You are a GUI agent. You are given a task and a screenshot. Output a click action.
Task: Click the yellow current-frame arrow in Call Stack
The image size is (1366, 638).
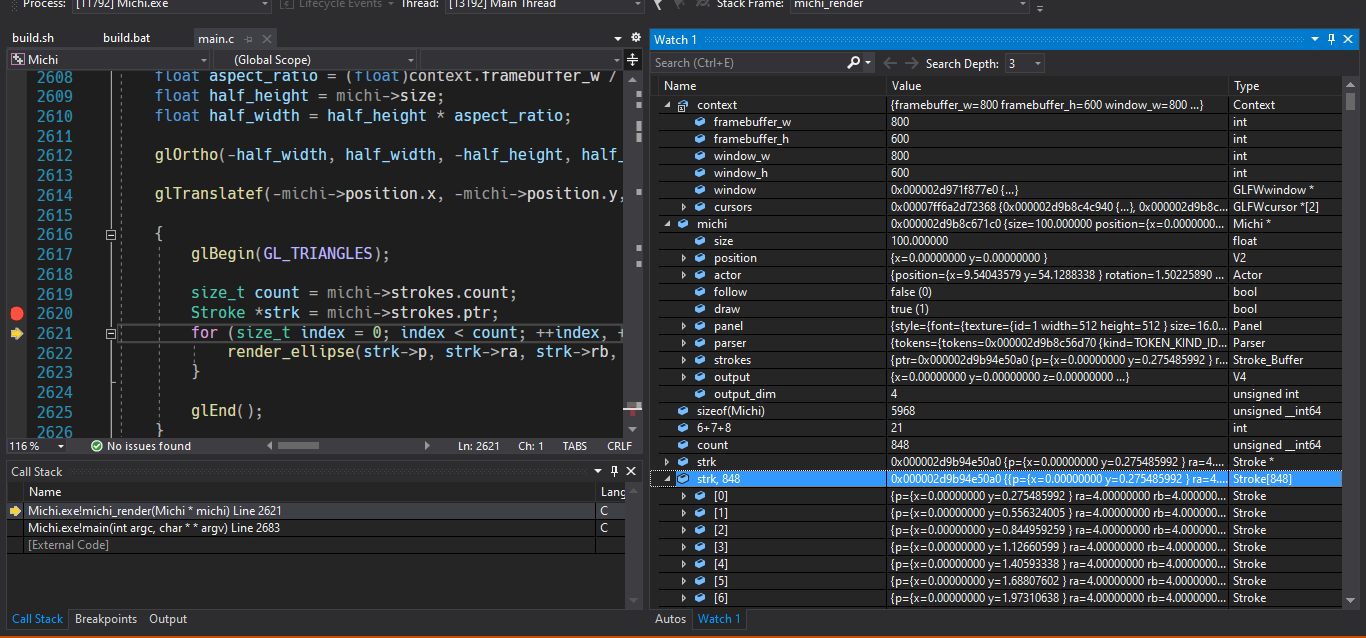pyautogui.click(x=16, y=511)
